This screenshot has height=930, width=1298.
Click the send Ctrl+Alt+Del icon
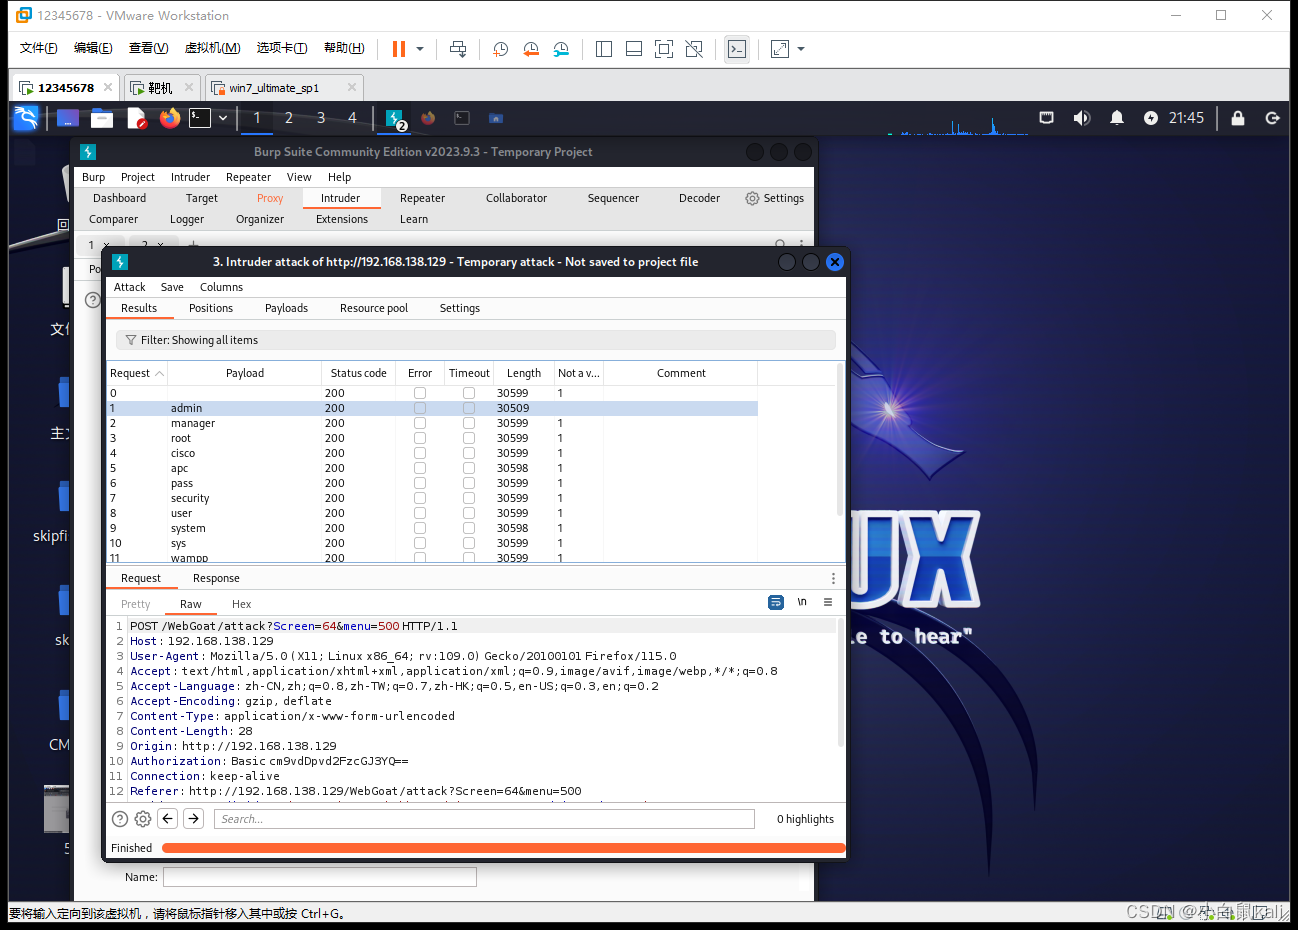click(458, 49)
